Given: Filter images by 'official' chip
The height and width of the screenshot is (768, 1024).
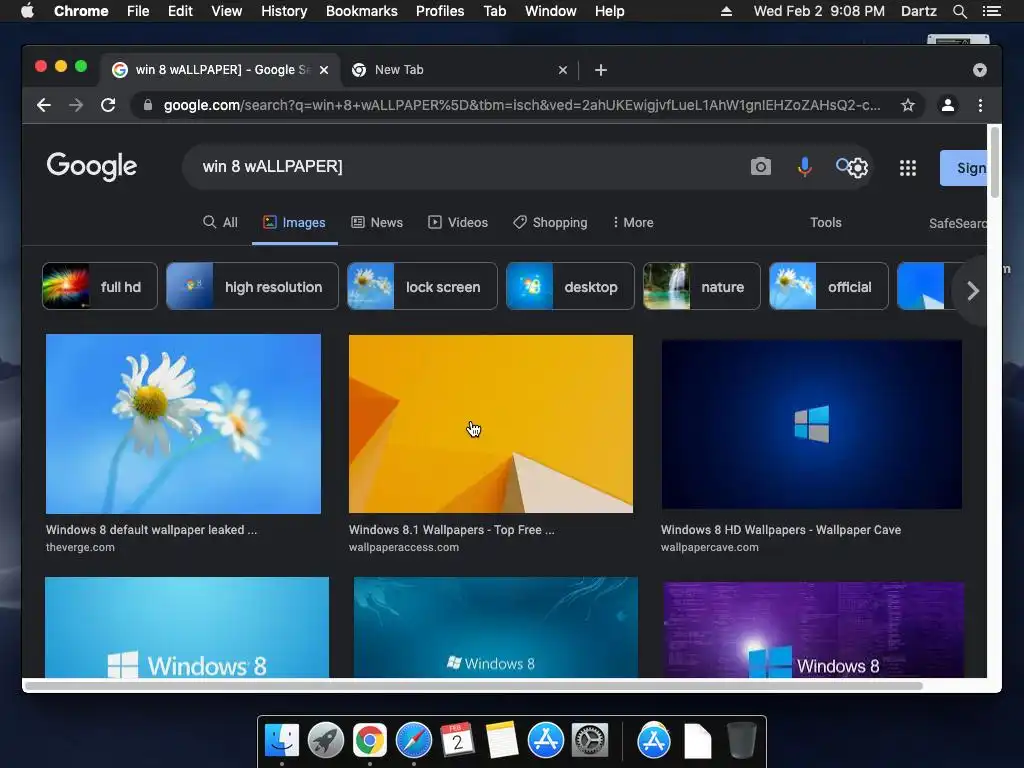Looking at the screenshot, I should (829, 286).
